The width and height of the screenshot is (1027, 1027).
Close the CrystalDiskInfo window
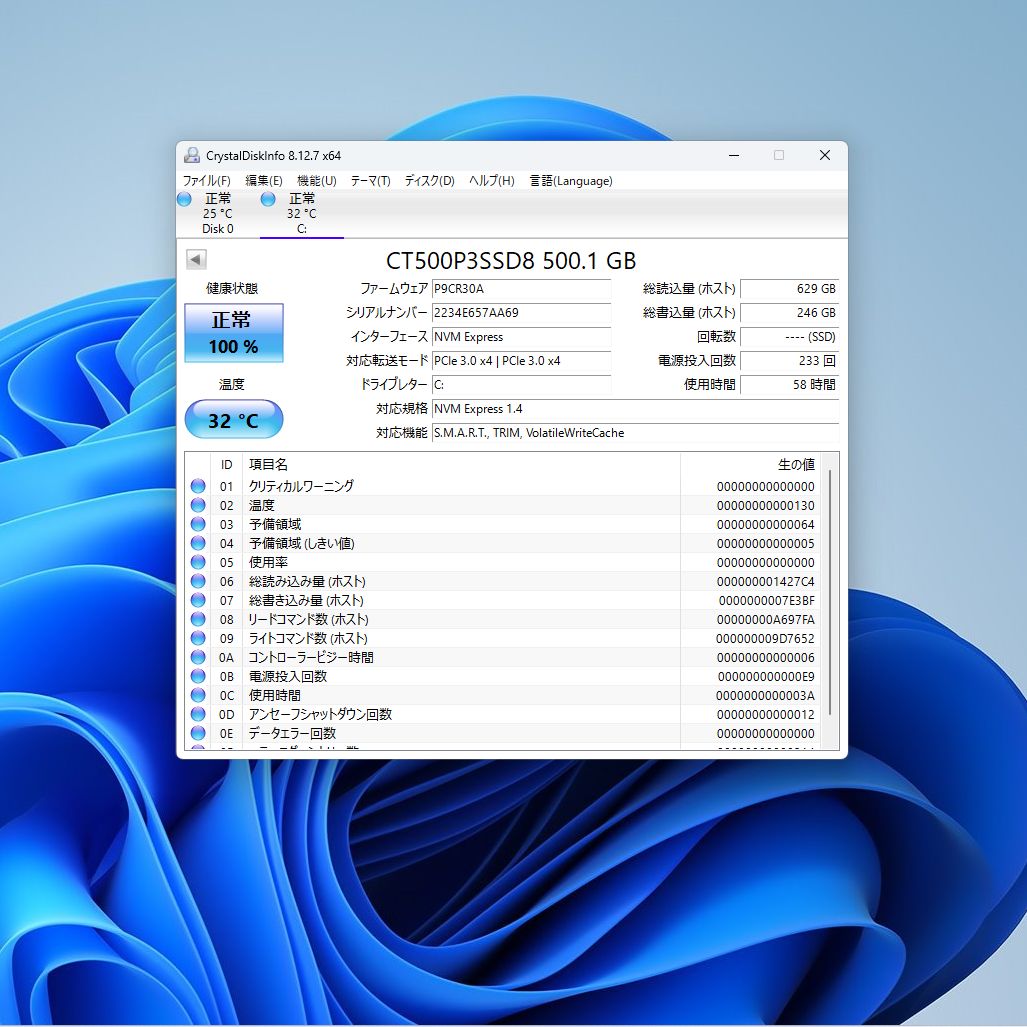click(x=825, y=155)
